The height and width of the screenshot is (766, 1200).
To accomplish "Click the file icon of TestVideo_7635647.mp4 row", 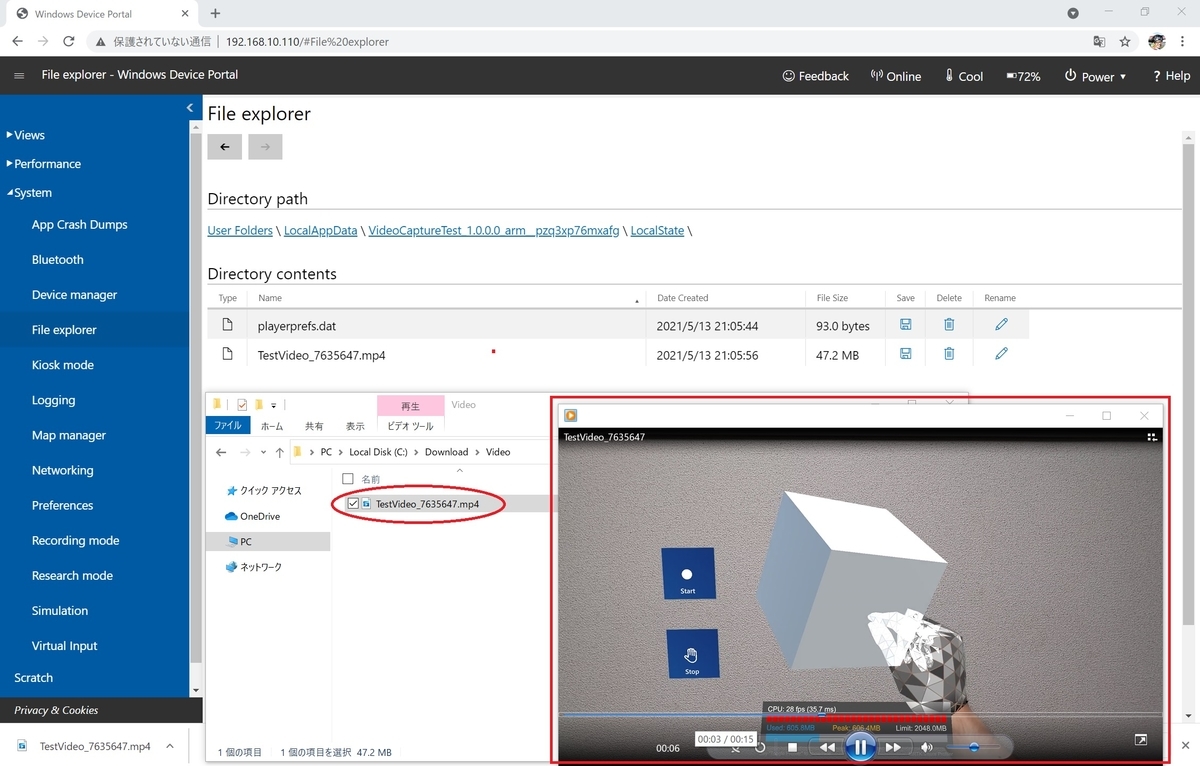I will coord(227,354).
